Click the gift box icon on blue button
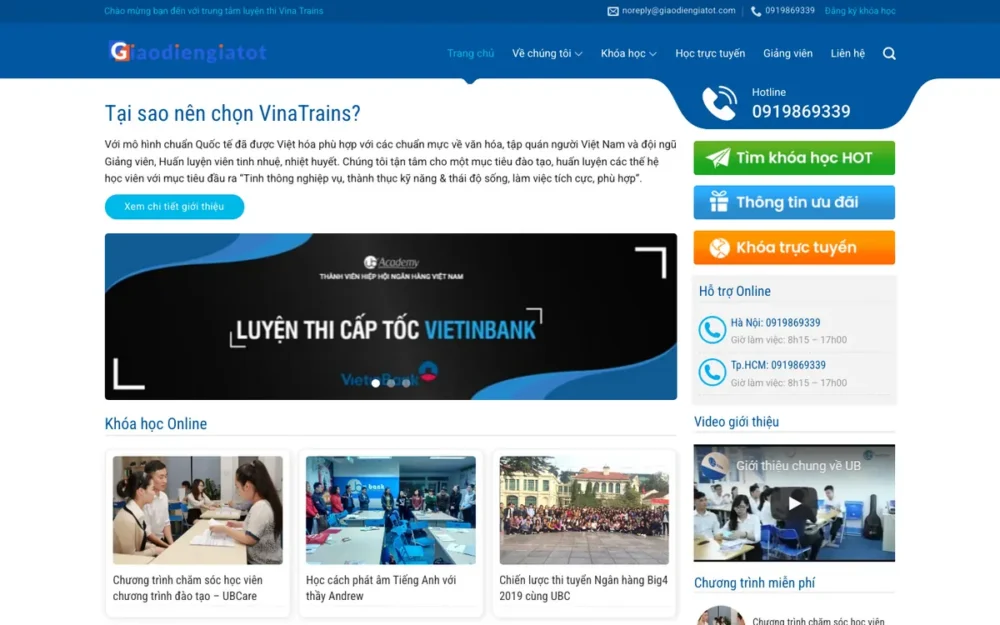The height and width of the screenshot is (625, 1000). [719, 202]
